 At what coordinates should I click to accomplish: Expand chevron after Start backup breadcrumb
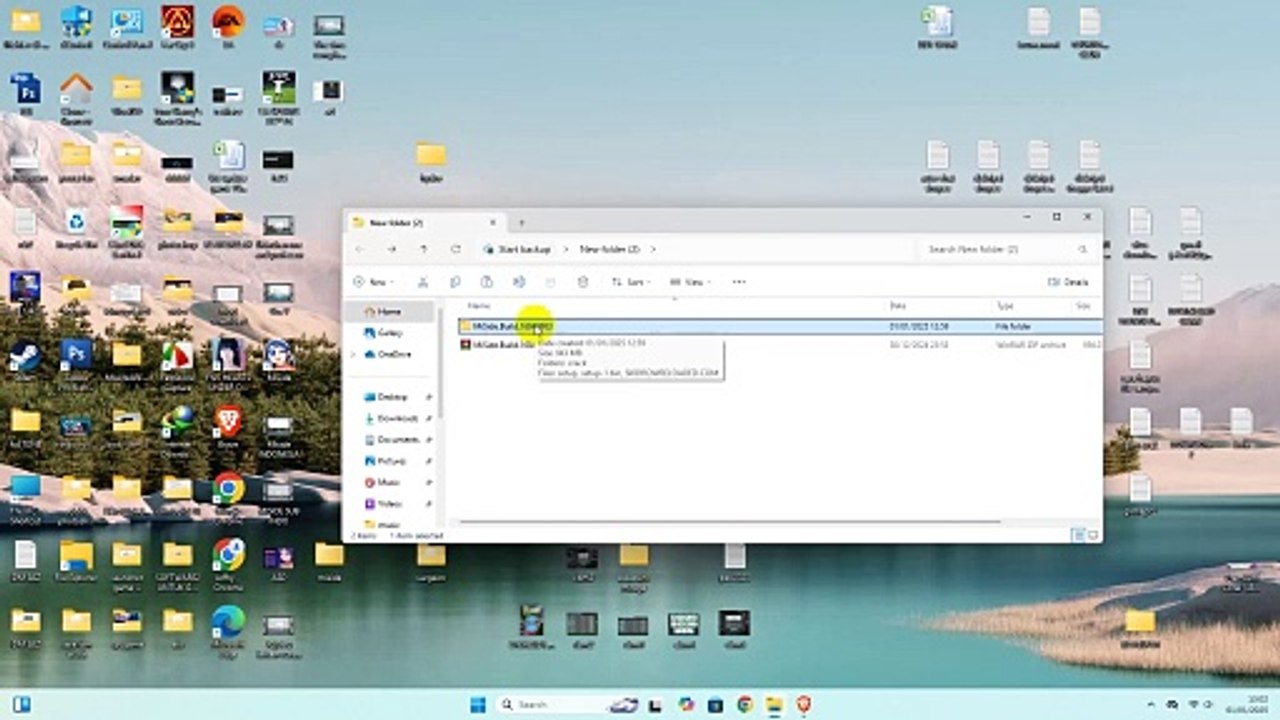(565, 249)
